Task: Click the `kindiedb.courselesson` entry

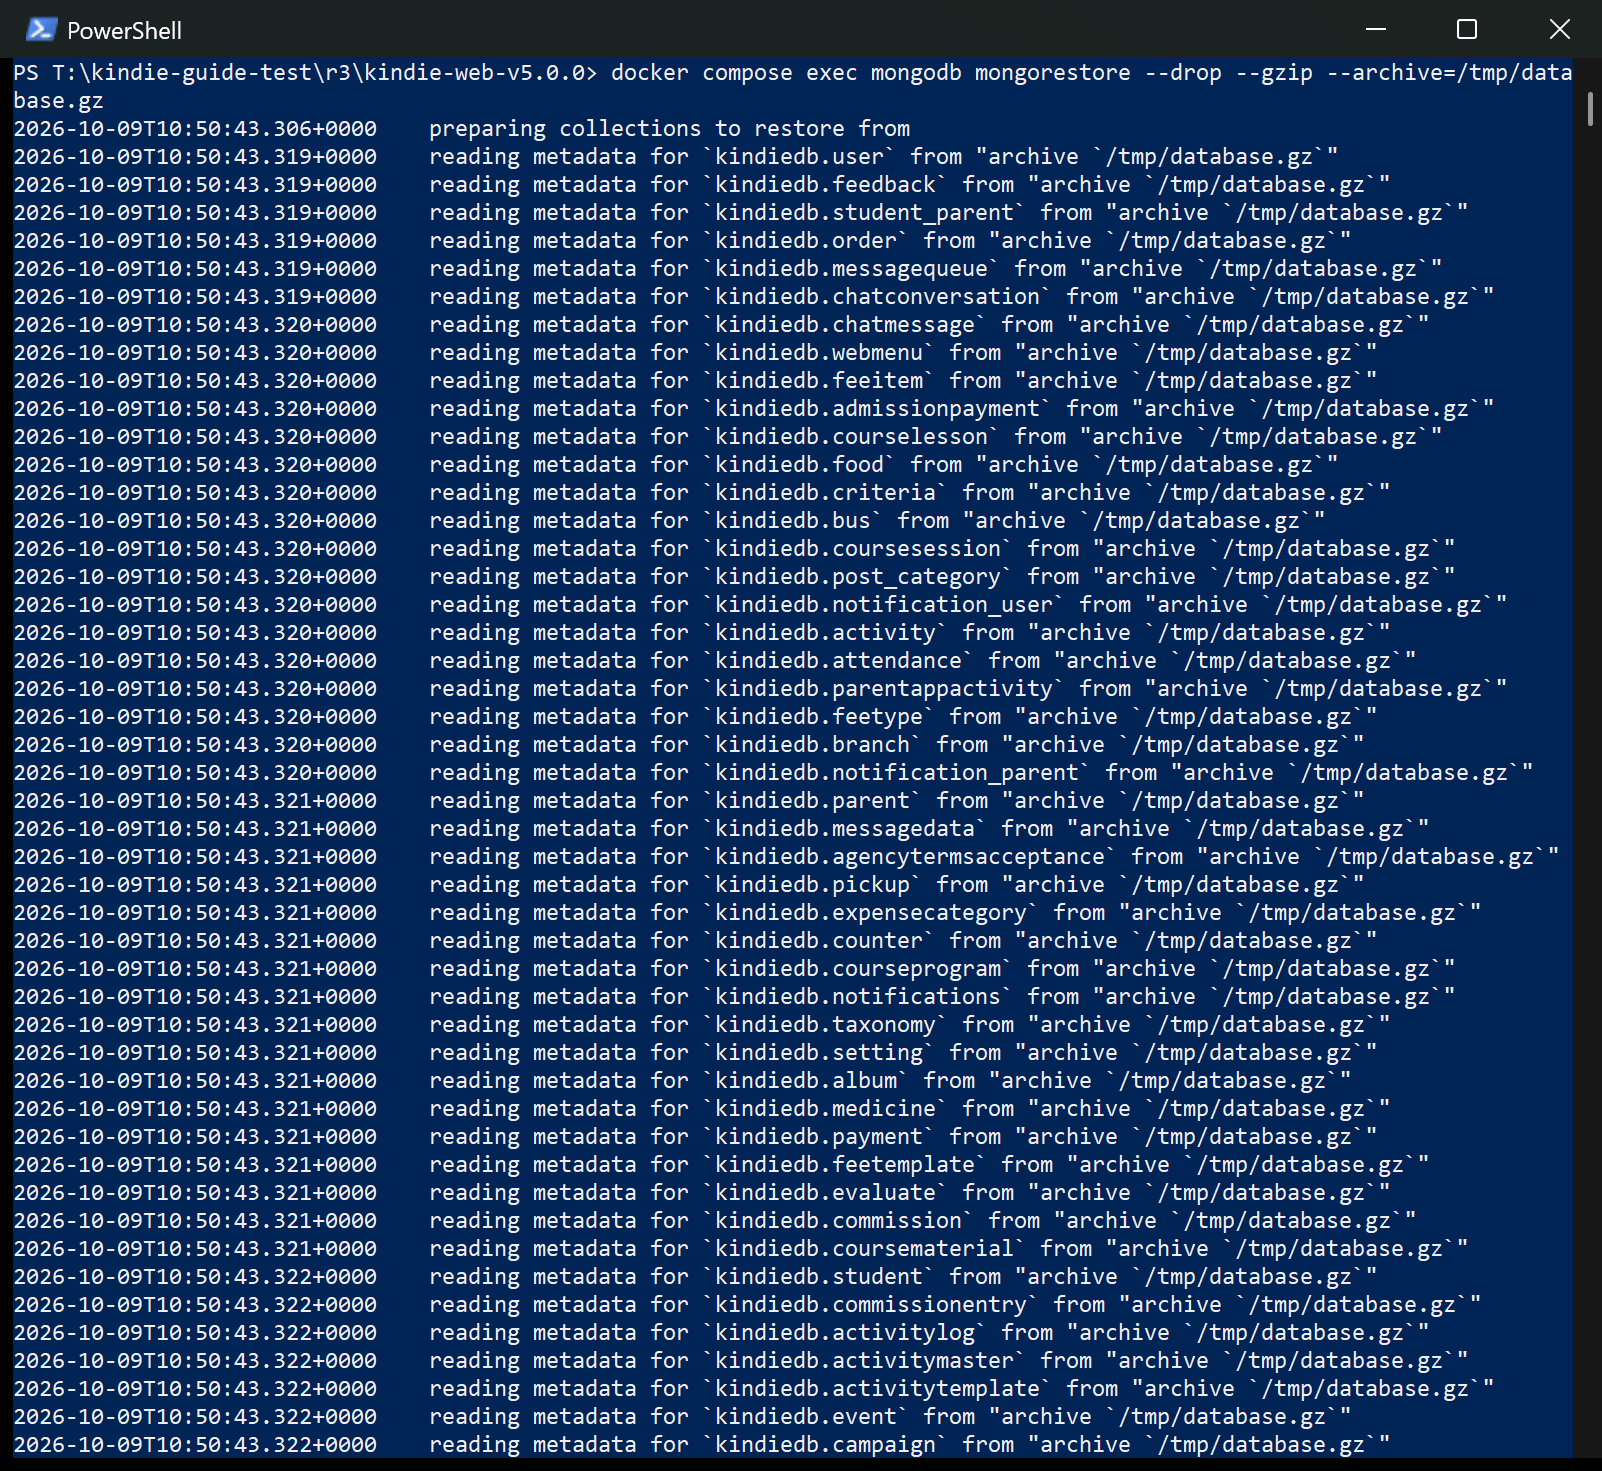Action: point(852,437)
